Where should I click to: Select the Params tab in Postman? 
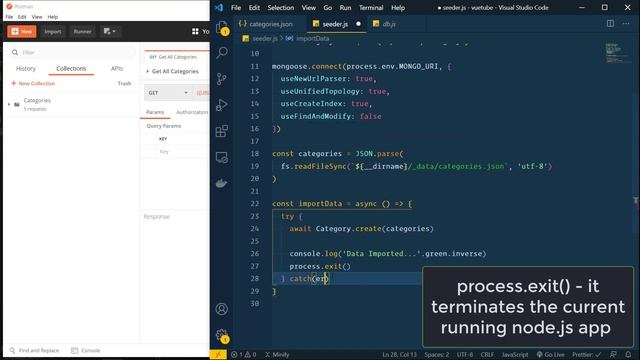[155, 112]
